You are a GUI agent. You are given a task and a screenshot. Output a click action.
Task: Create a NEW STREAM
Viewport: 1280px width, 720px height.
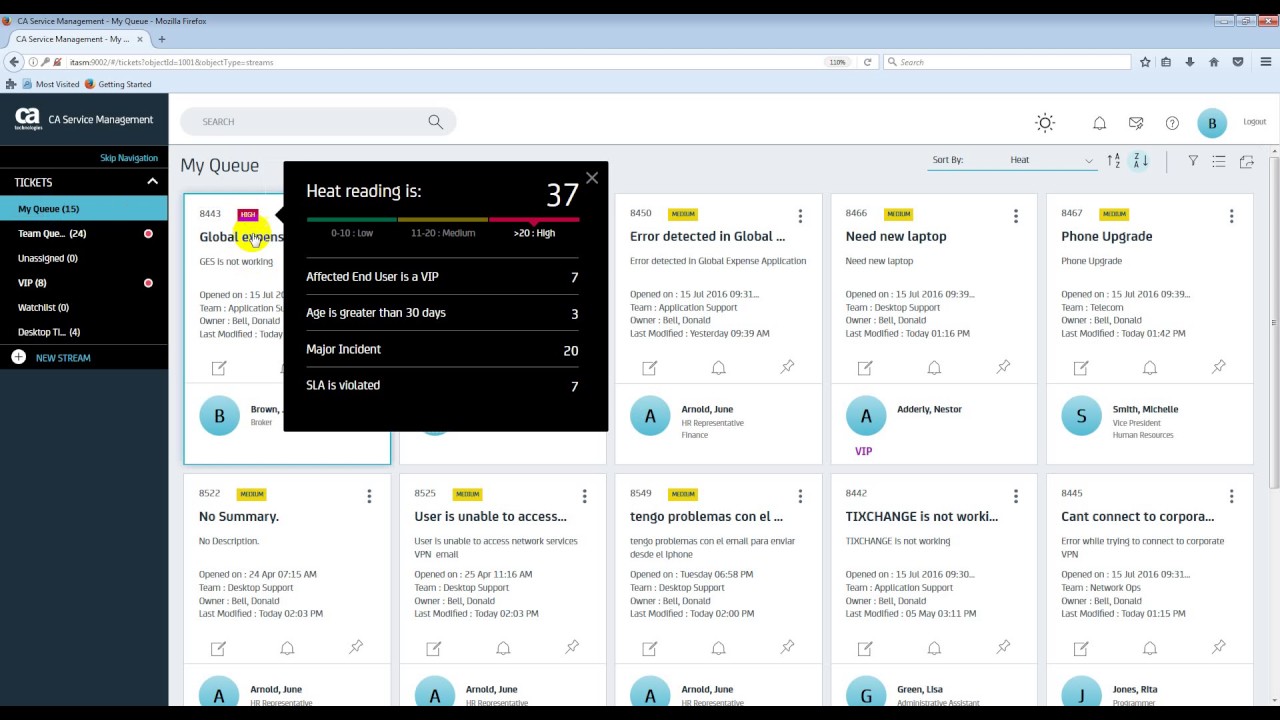pyautogui.click(x=63, y=358)
